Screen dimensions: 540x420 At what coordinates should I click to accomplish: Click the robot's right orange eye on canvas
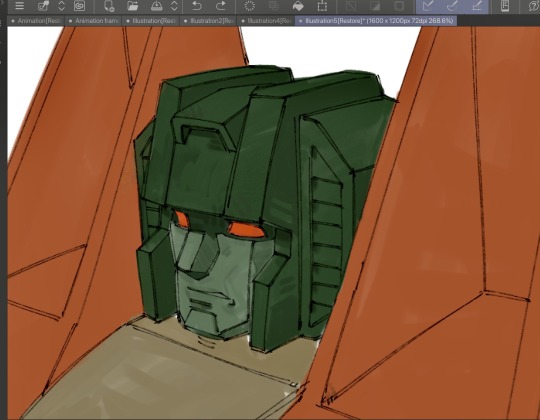tap(246, 230)
